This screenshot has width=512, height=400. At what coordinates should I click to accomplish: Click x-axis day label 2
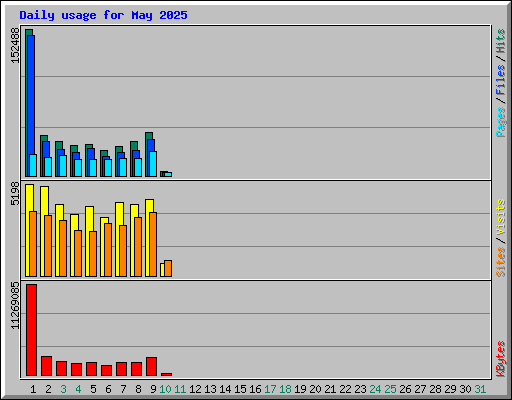[48, 389]
